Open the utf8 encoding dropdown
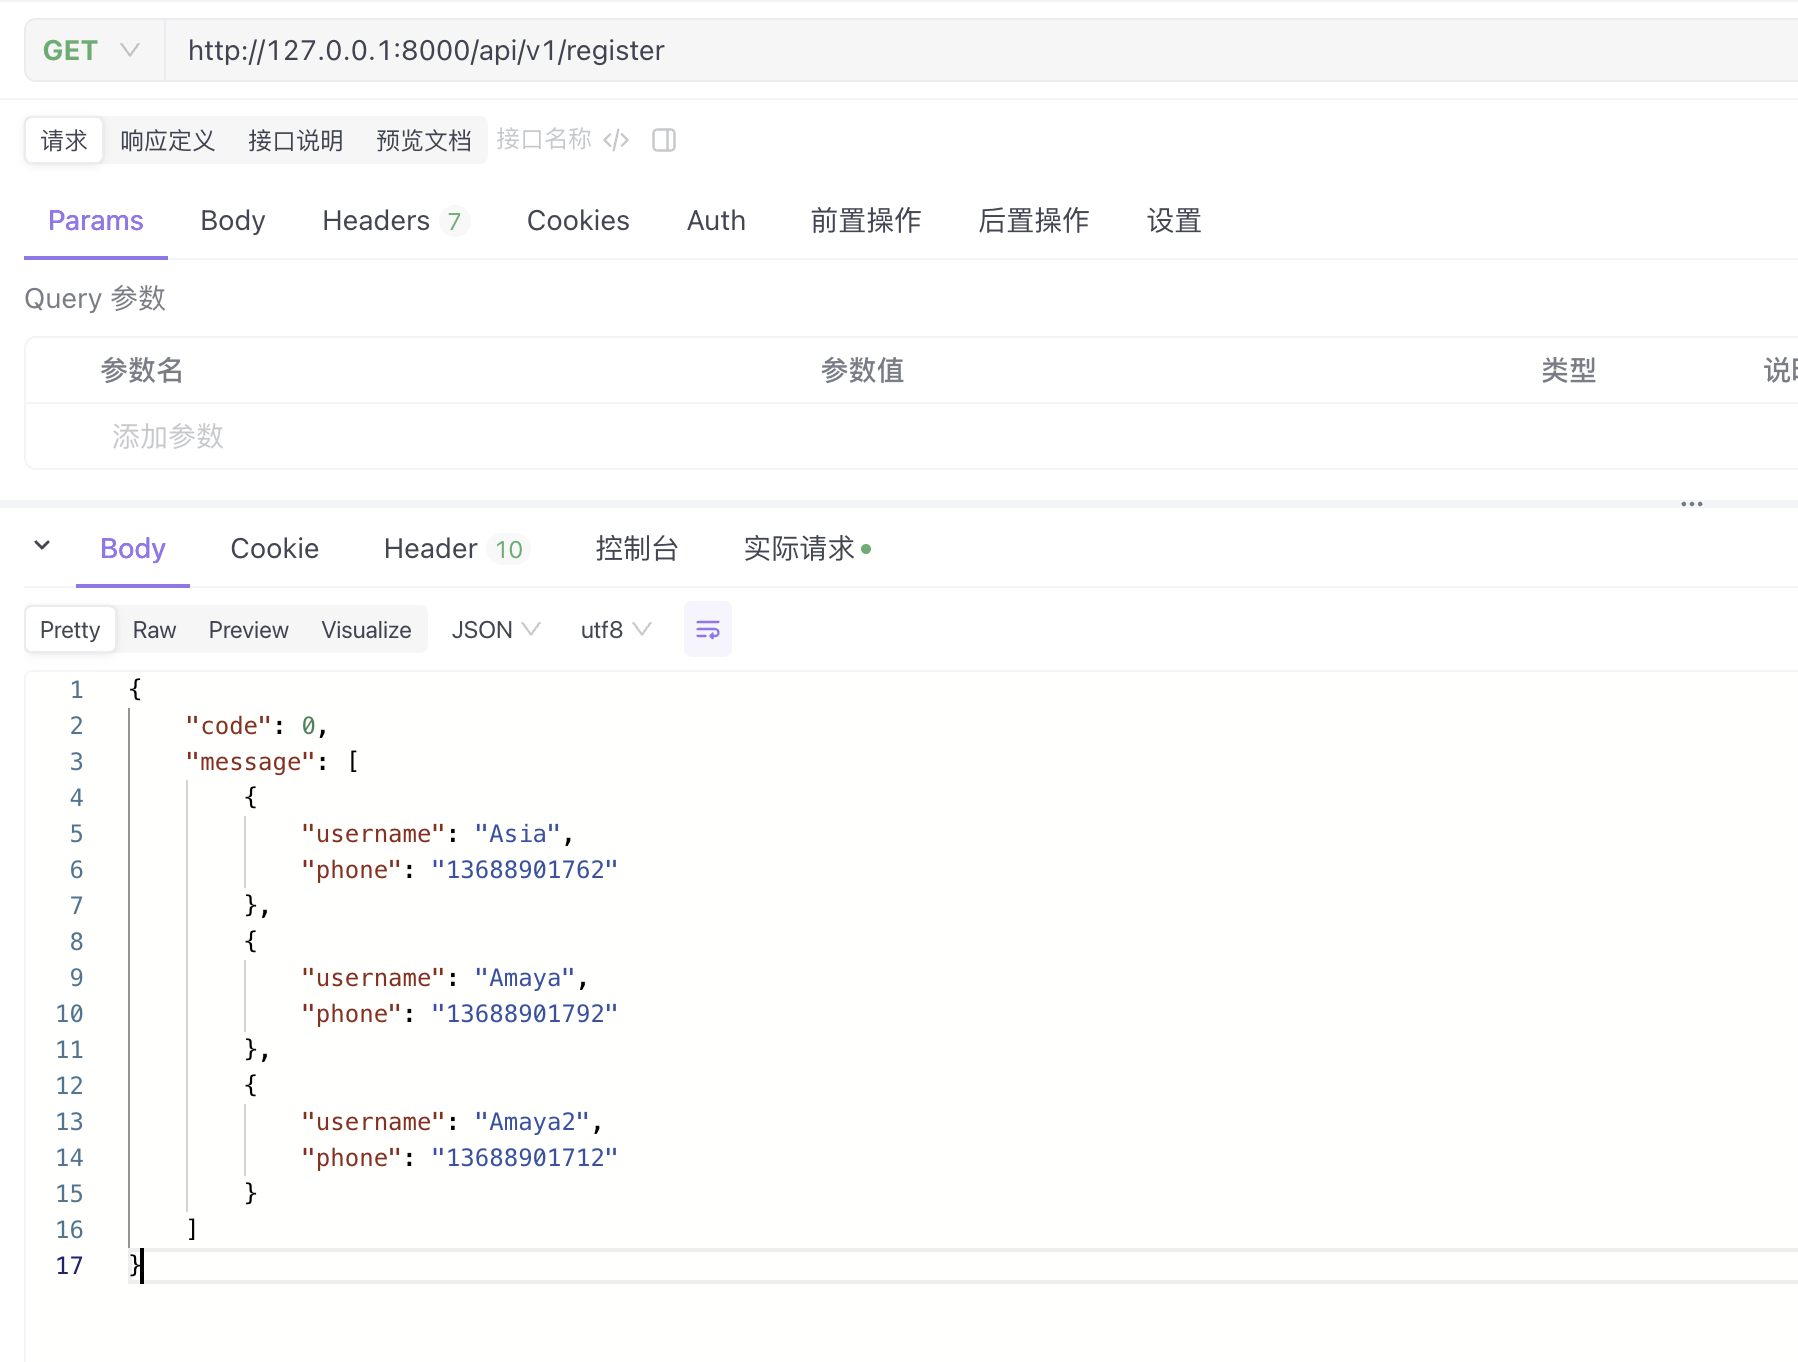Screen dimensions: 1798x1362 coord(615,630)
